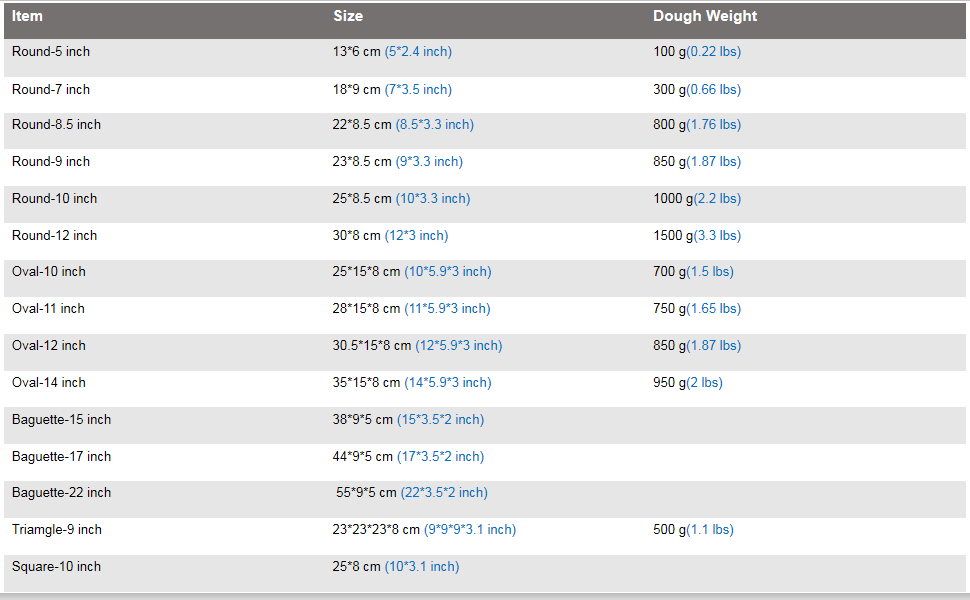Click the 30.5*15*8 cm size value
970x600 pixels.
372,346
